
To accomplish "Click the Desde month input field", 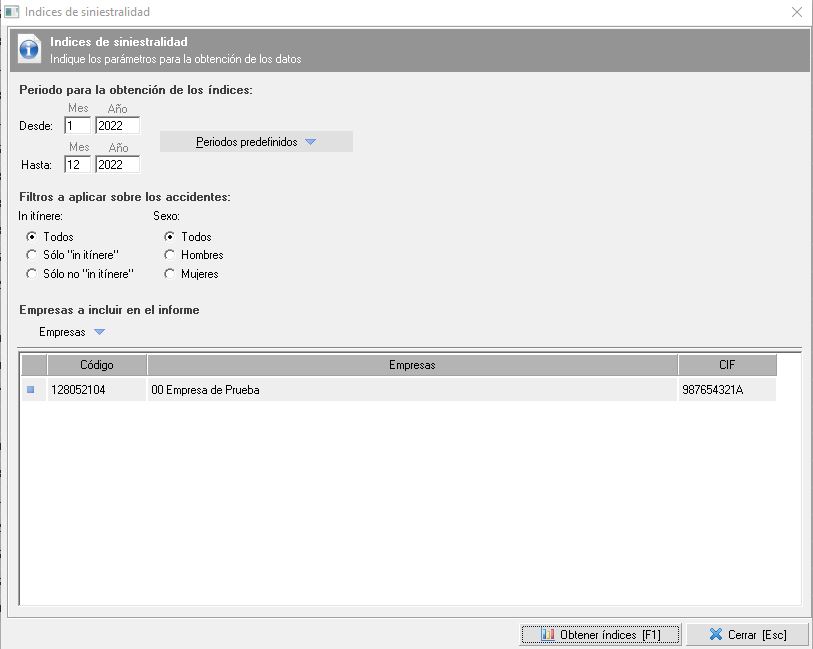I will (77, 126).
